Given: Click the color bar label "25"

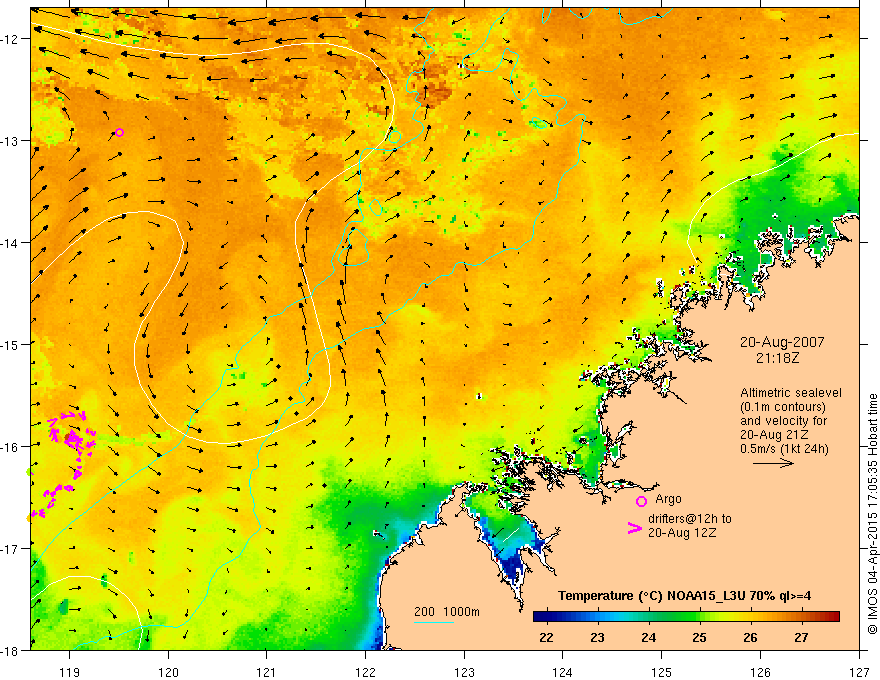Looking at the screenshot, I should point(699,638).
